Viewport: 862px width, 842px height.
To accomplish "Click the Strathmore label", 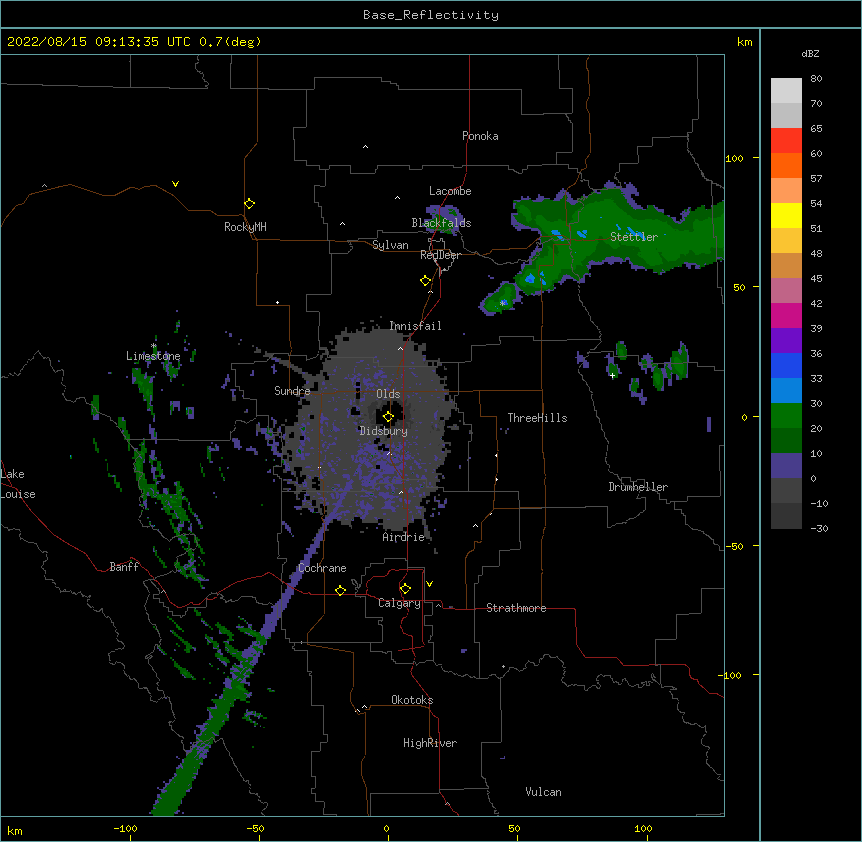I will (x=516, y=608).
